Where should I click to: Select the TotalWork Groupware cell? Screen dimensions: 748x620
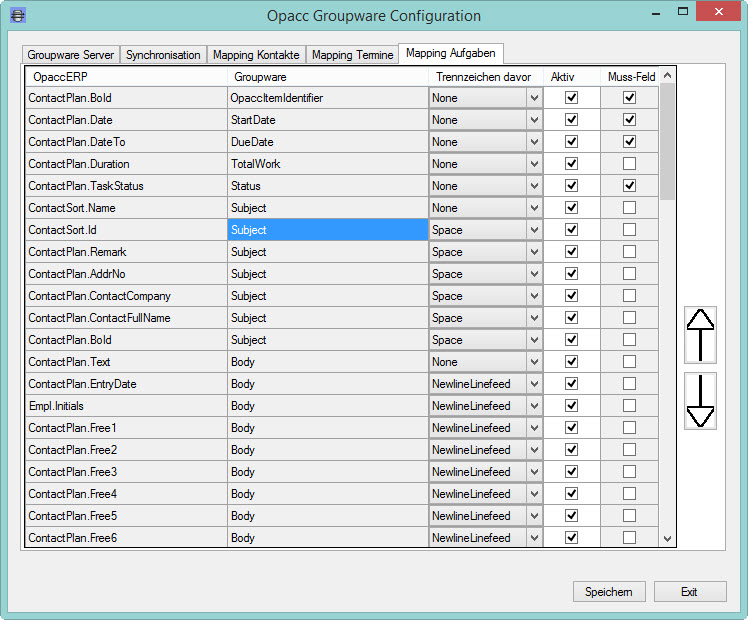point(328,164)
